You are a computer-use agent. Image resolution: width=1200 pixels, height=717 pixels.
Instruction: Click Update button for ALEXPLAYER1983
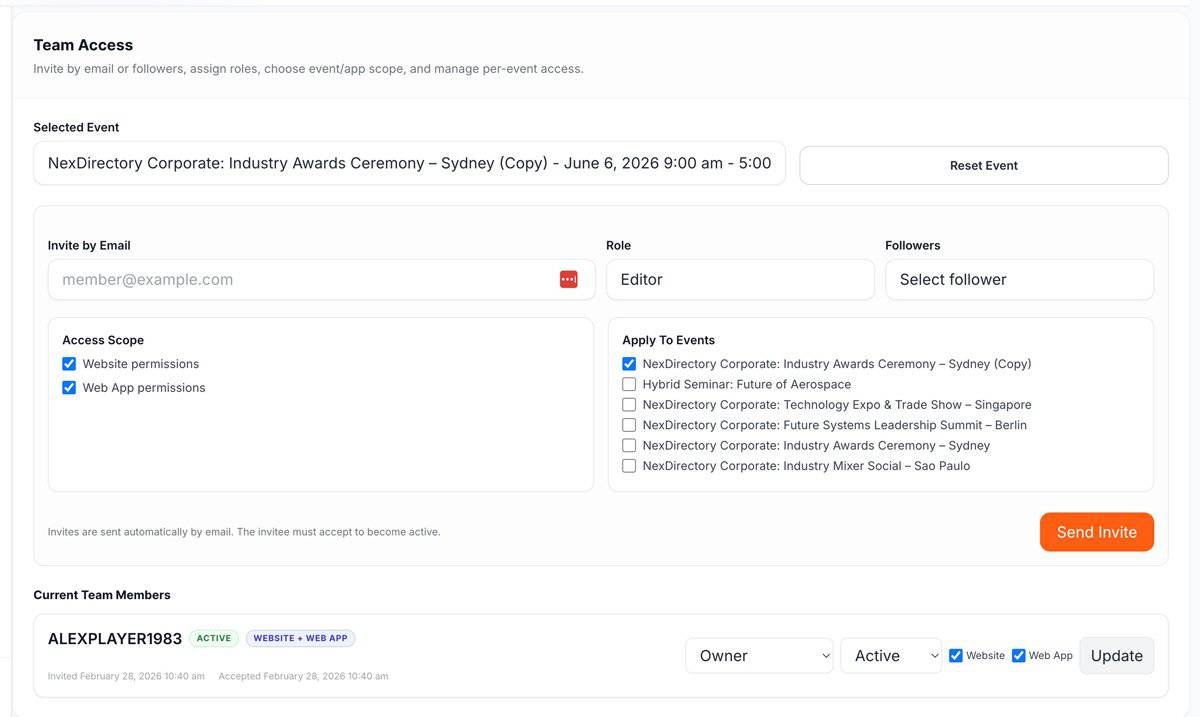1116,656
